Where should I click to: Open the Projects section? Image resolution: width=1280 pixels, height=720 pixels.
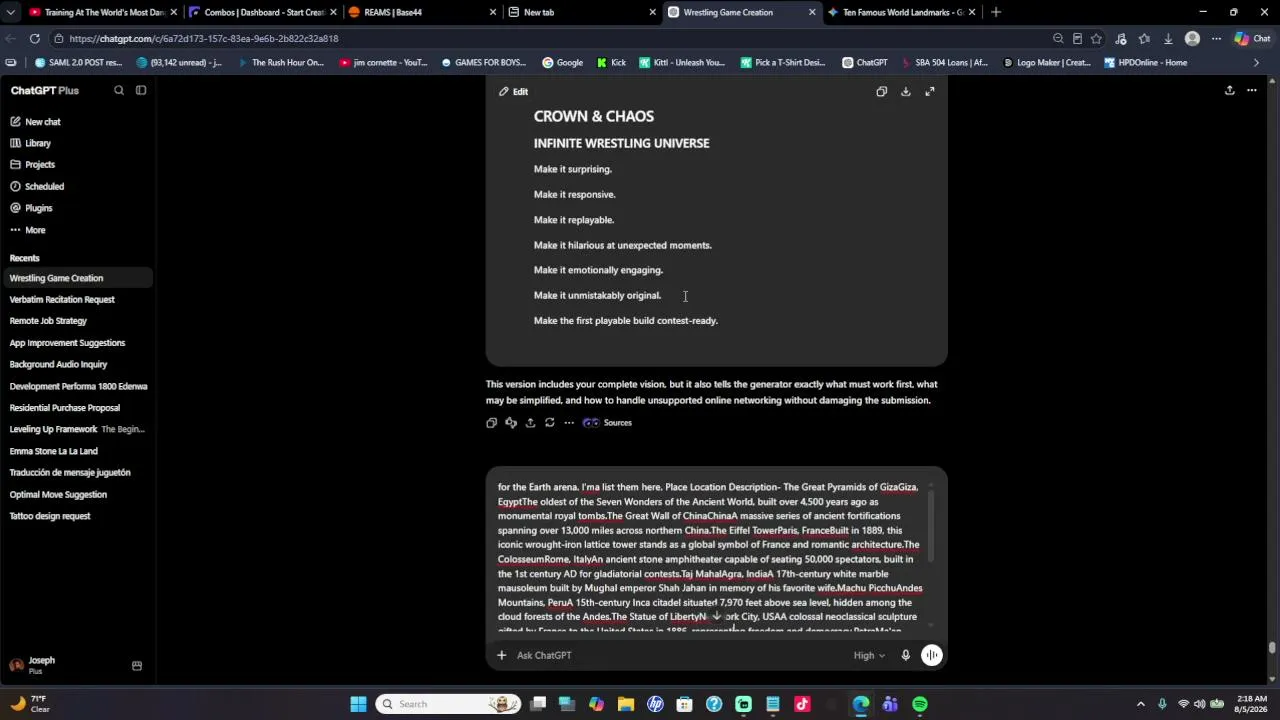tap(39, 164)
